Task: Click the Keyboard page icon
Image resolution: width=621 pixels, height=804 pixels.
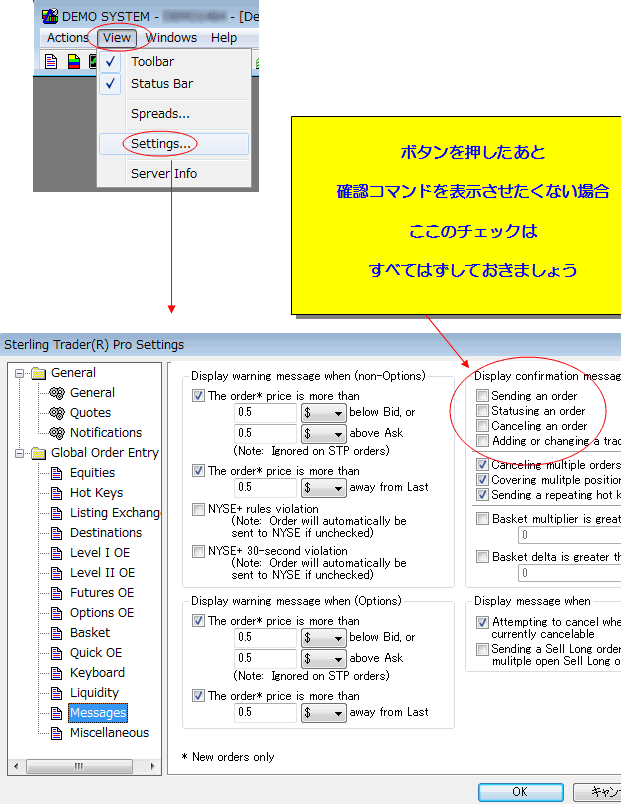Action: point(57,673)
